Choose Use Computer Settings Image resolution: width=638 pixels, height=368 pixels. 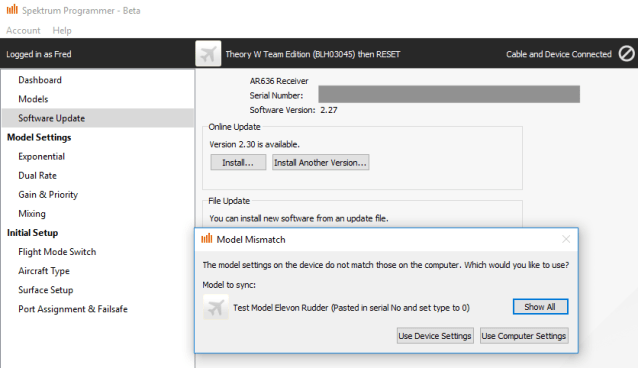(x=524, y=336)
